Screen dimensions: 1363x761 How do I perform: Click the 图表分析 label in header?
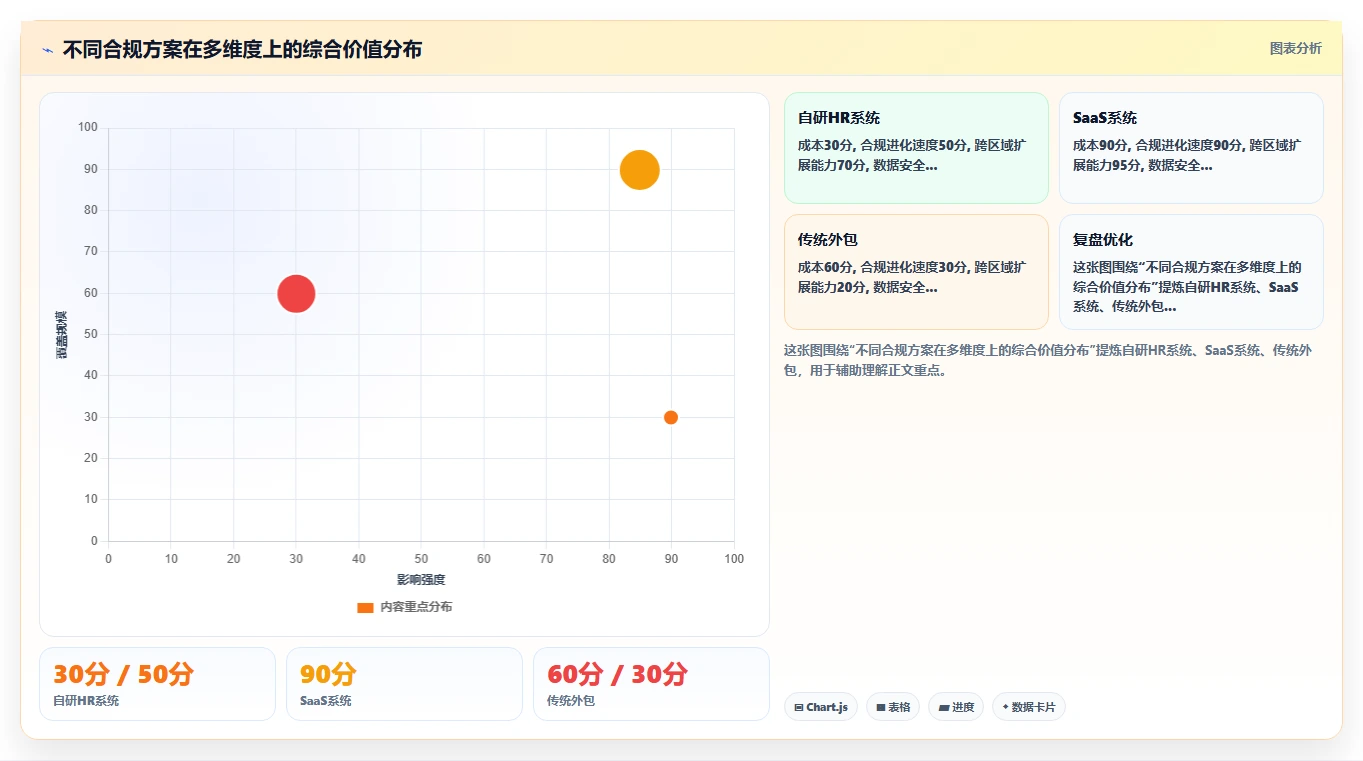pyautogui.click(x=1295, y=48)
